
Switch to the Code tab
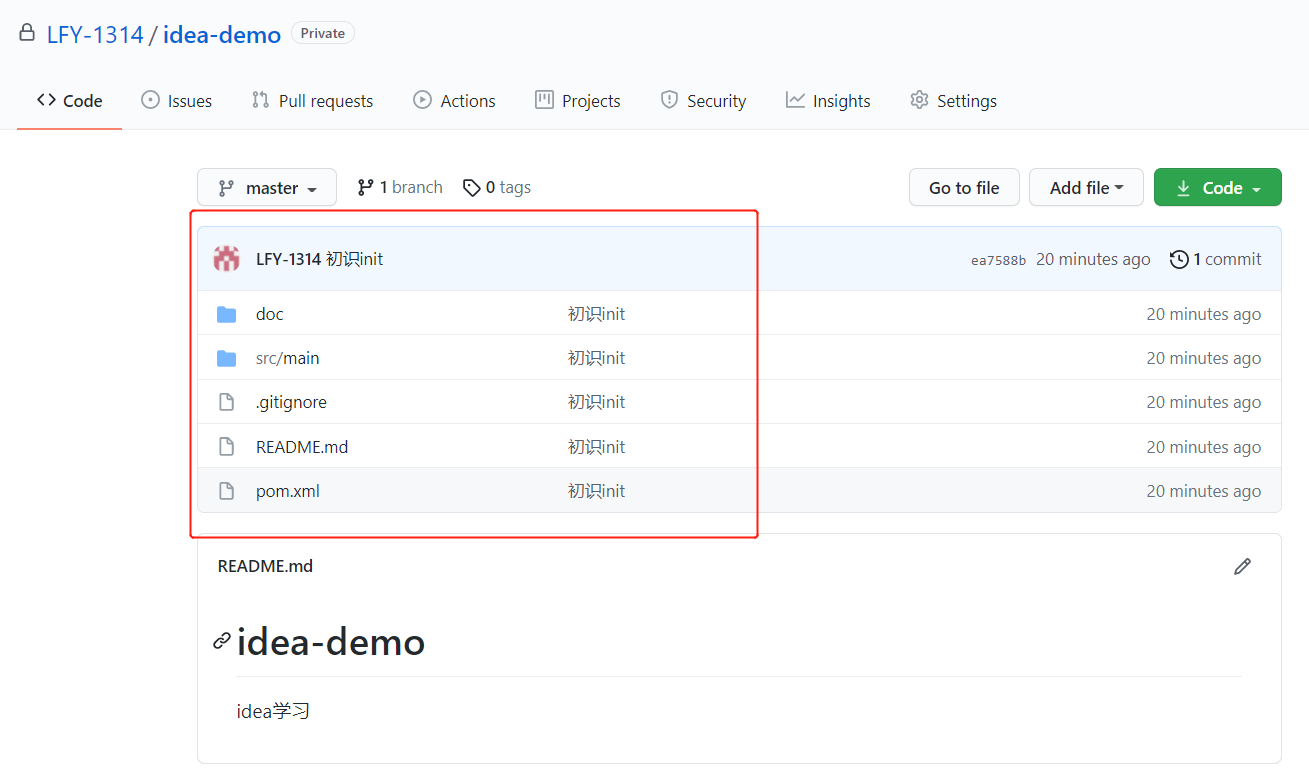pos(70,101)
